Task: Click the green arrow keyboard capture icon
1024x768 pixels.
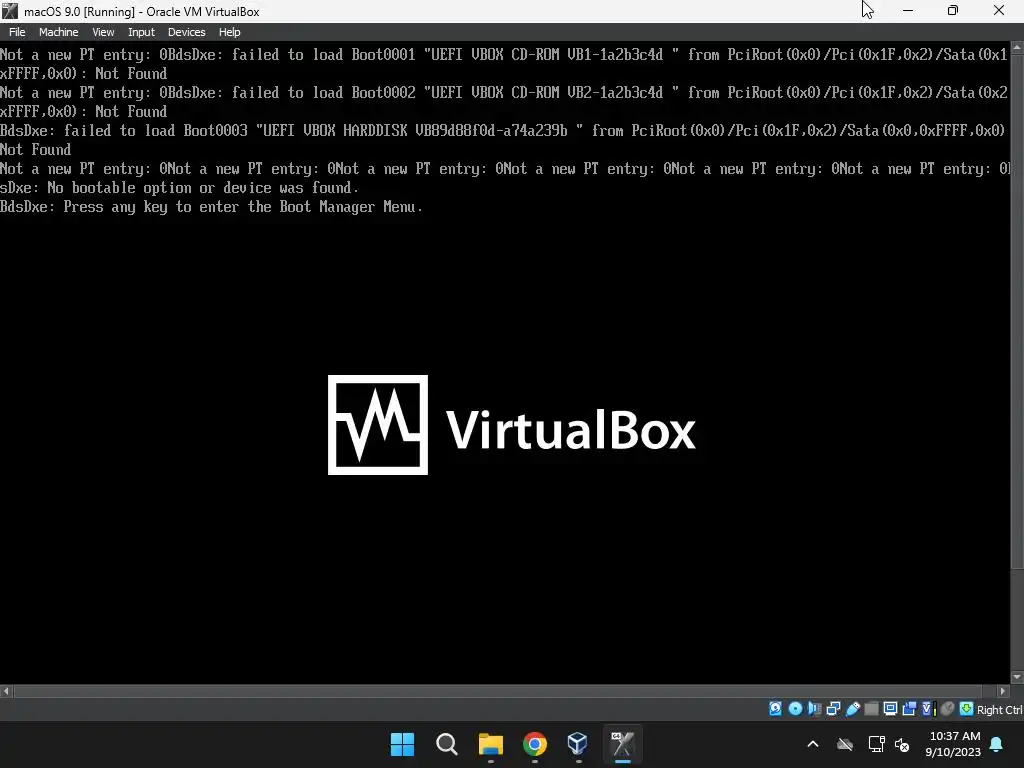Action: tap(967, 709)
